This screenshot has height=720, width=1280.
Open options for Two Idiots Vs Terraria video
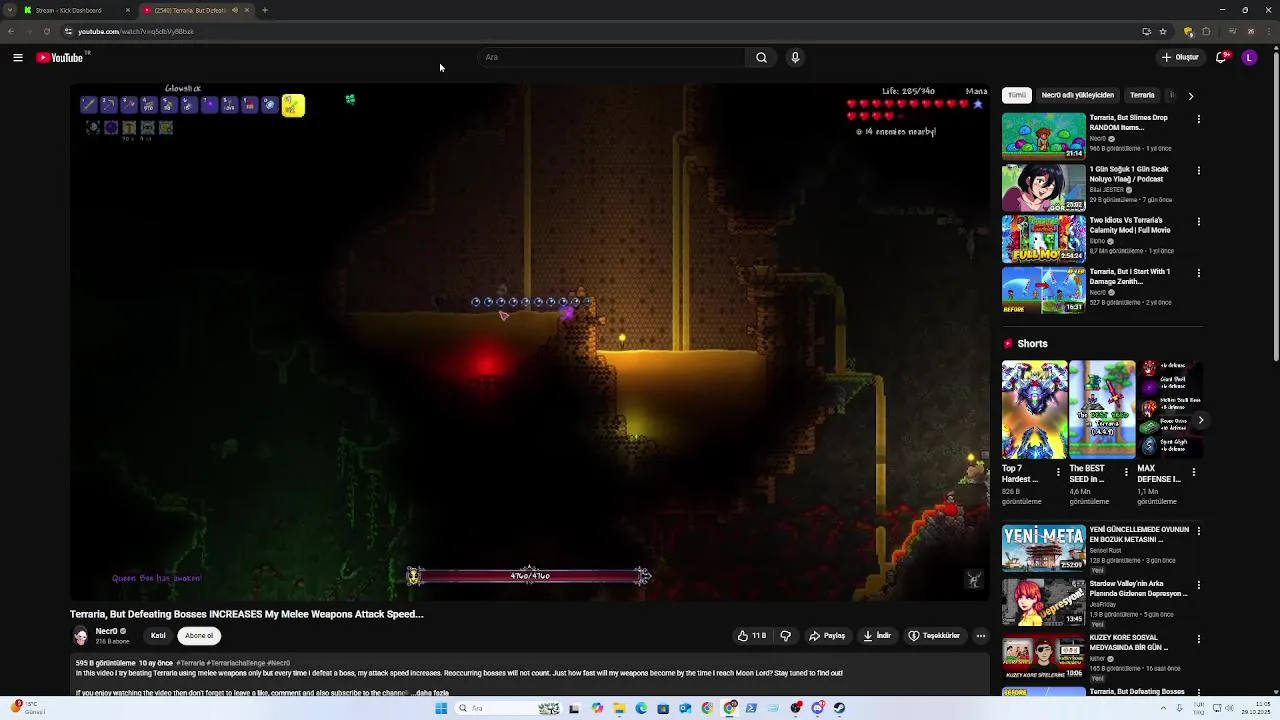coord(1199,222)
